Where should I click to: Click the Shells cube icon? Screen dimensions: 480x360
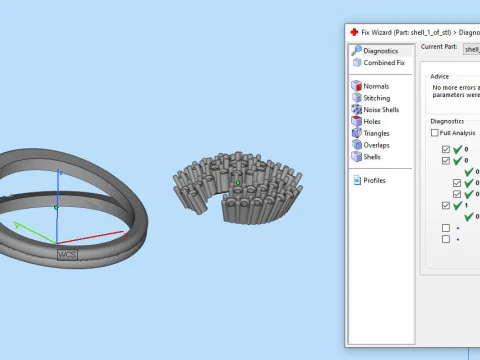pos(357,156)
